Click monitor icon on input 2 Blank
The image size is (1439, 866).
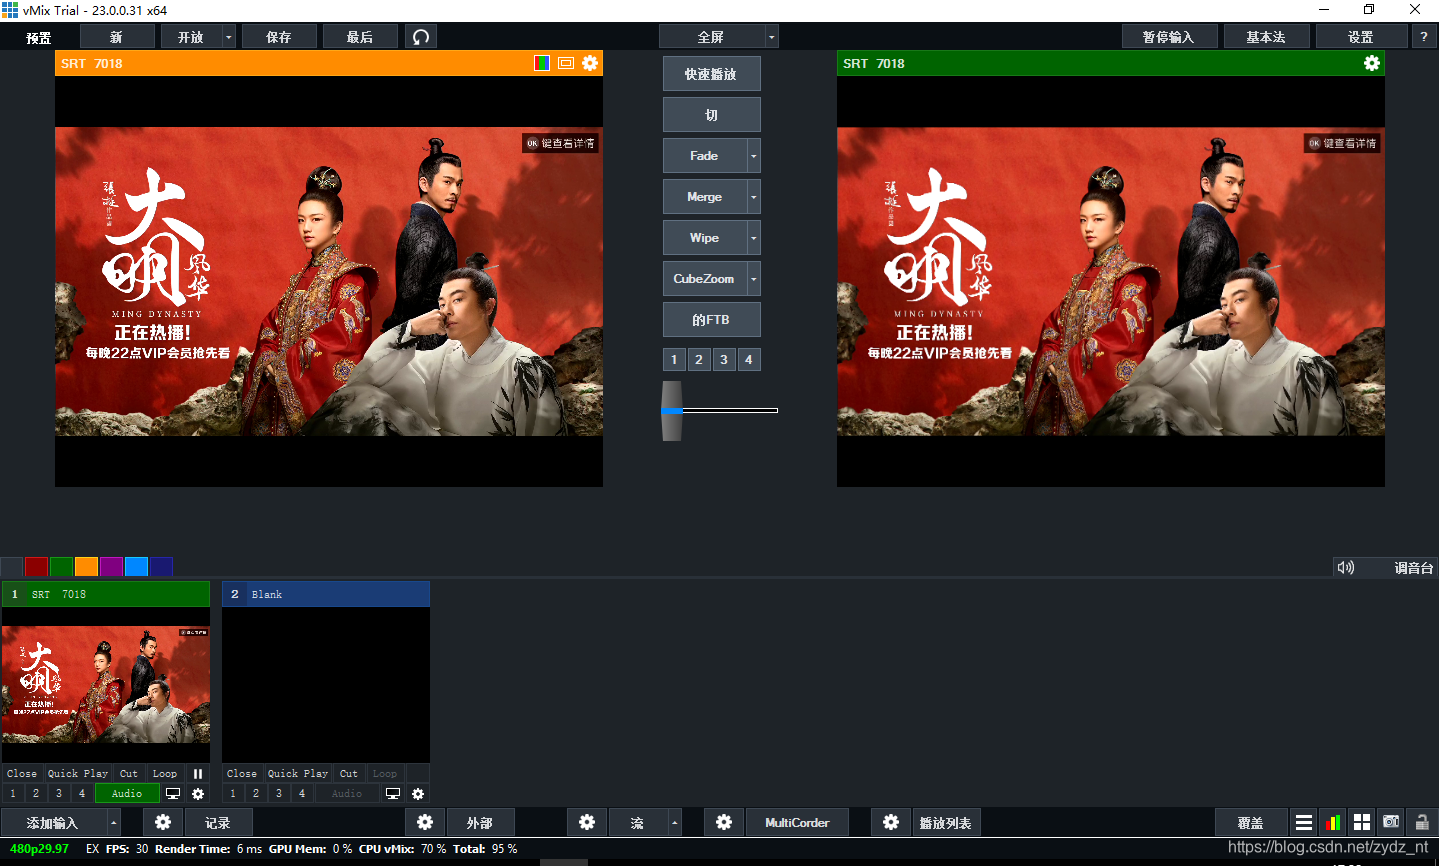393,794
